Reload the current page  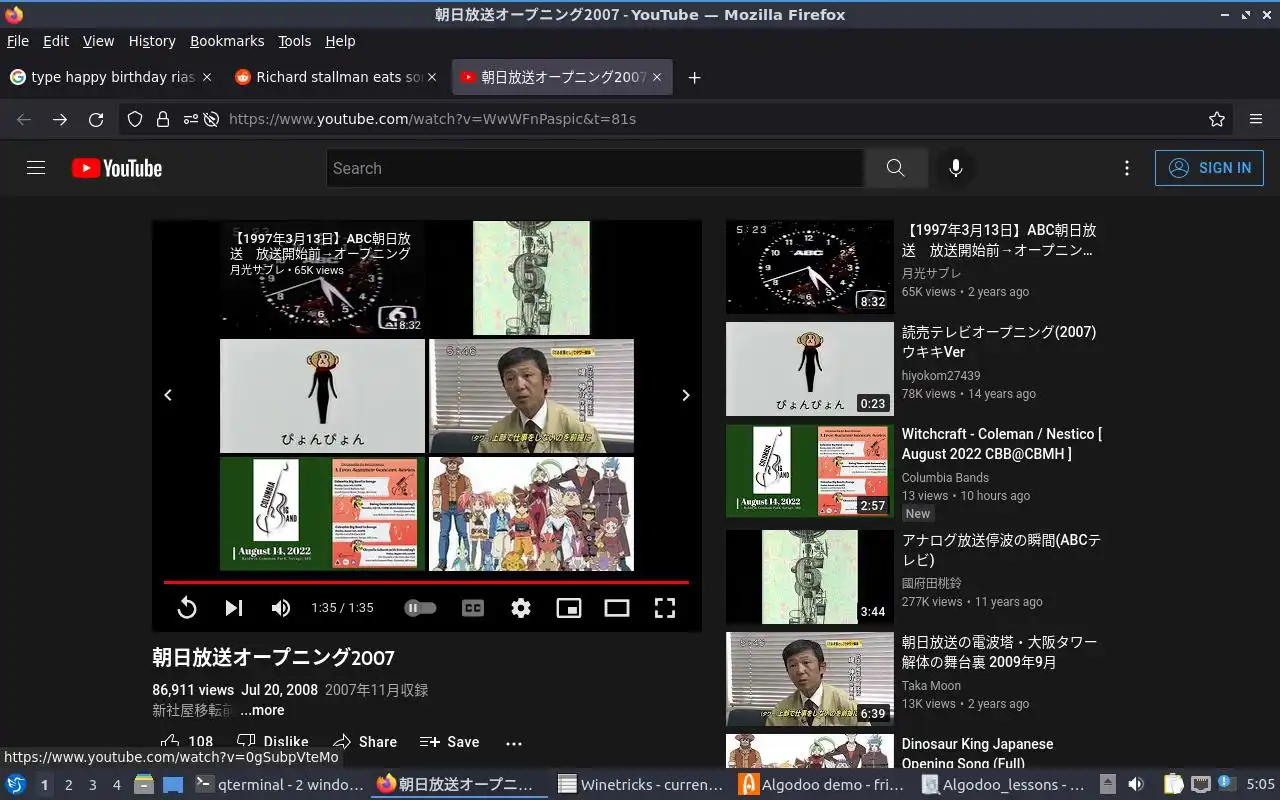tap(96, 119)
